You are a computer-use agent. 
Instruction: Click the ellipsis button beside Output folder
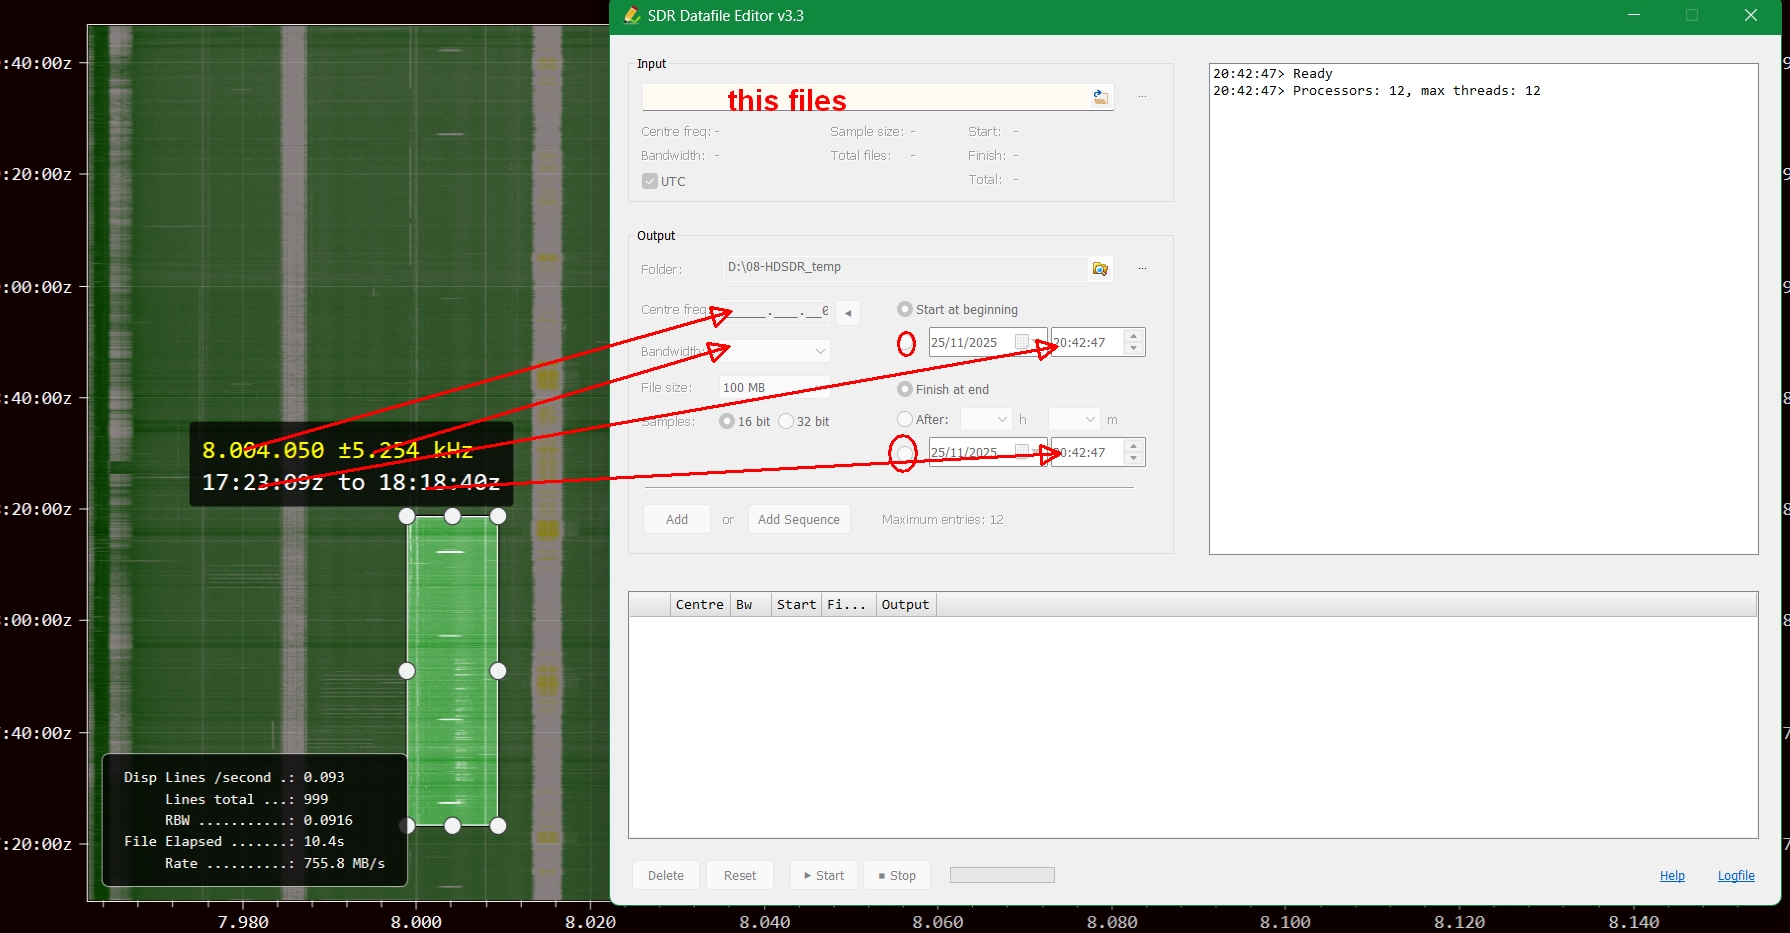1142,269
